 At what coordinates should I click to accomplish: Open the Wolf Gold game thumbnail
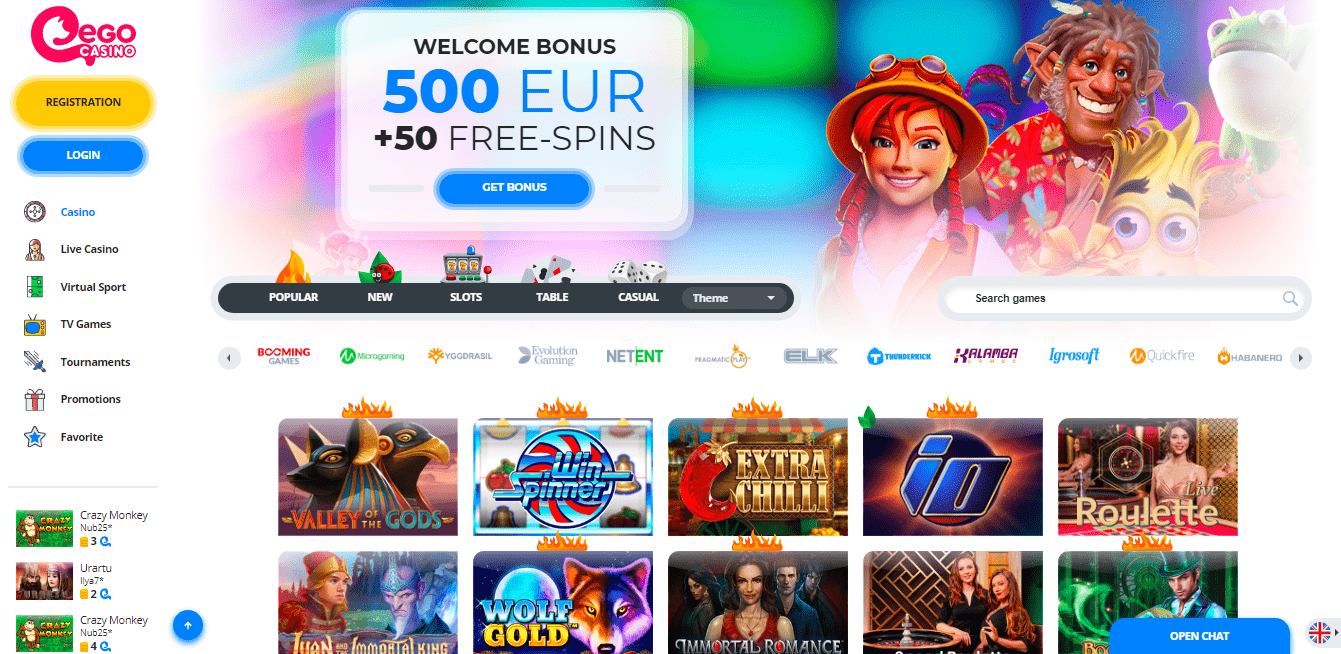click(x=563, y=602)
